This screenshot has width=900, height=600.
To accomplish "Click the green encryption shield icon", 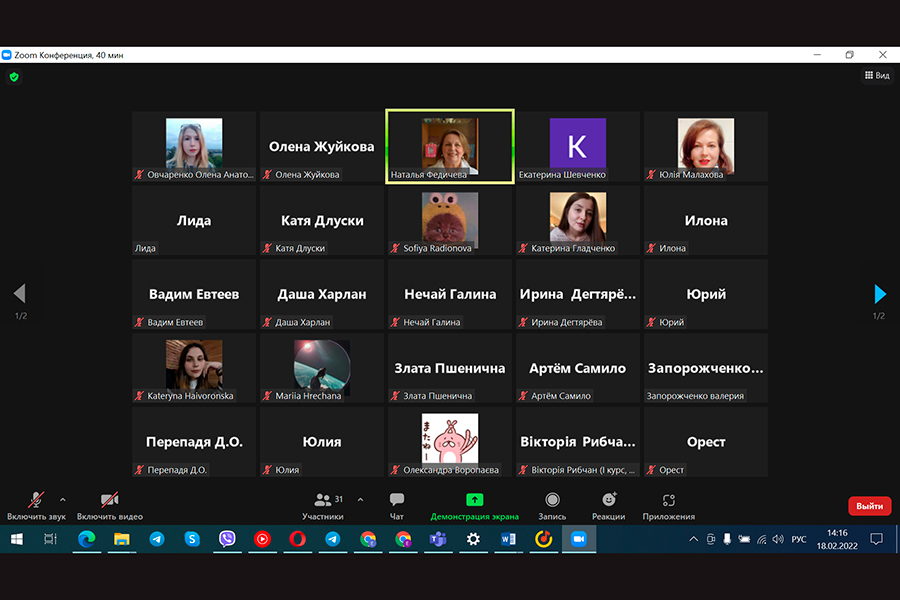I will pos(14,76).
